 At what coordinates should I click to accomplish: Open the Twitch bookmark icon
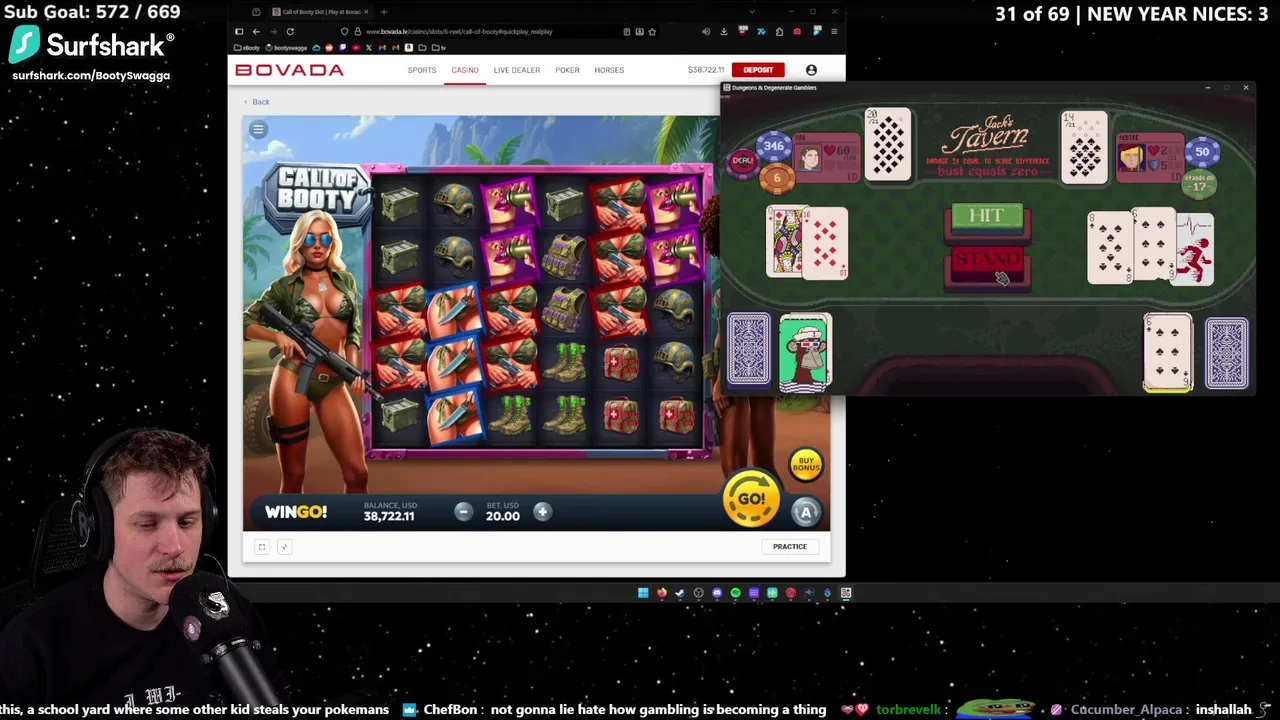(x=343, y=48)
